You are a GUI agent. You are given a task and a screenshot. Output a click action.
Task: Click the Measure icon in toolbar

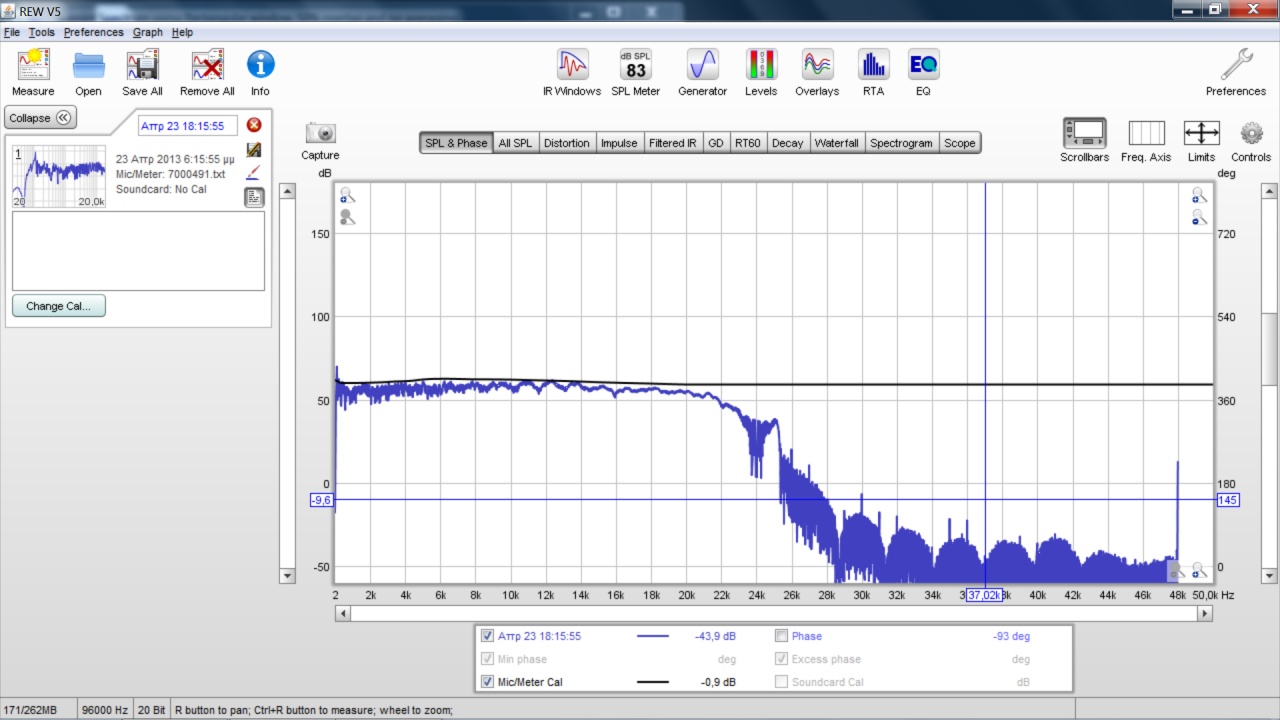33,66
